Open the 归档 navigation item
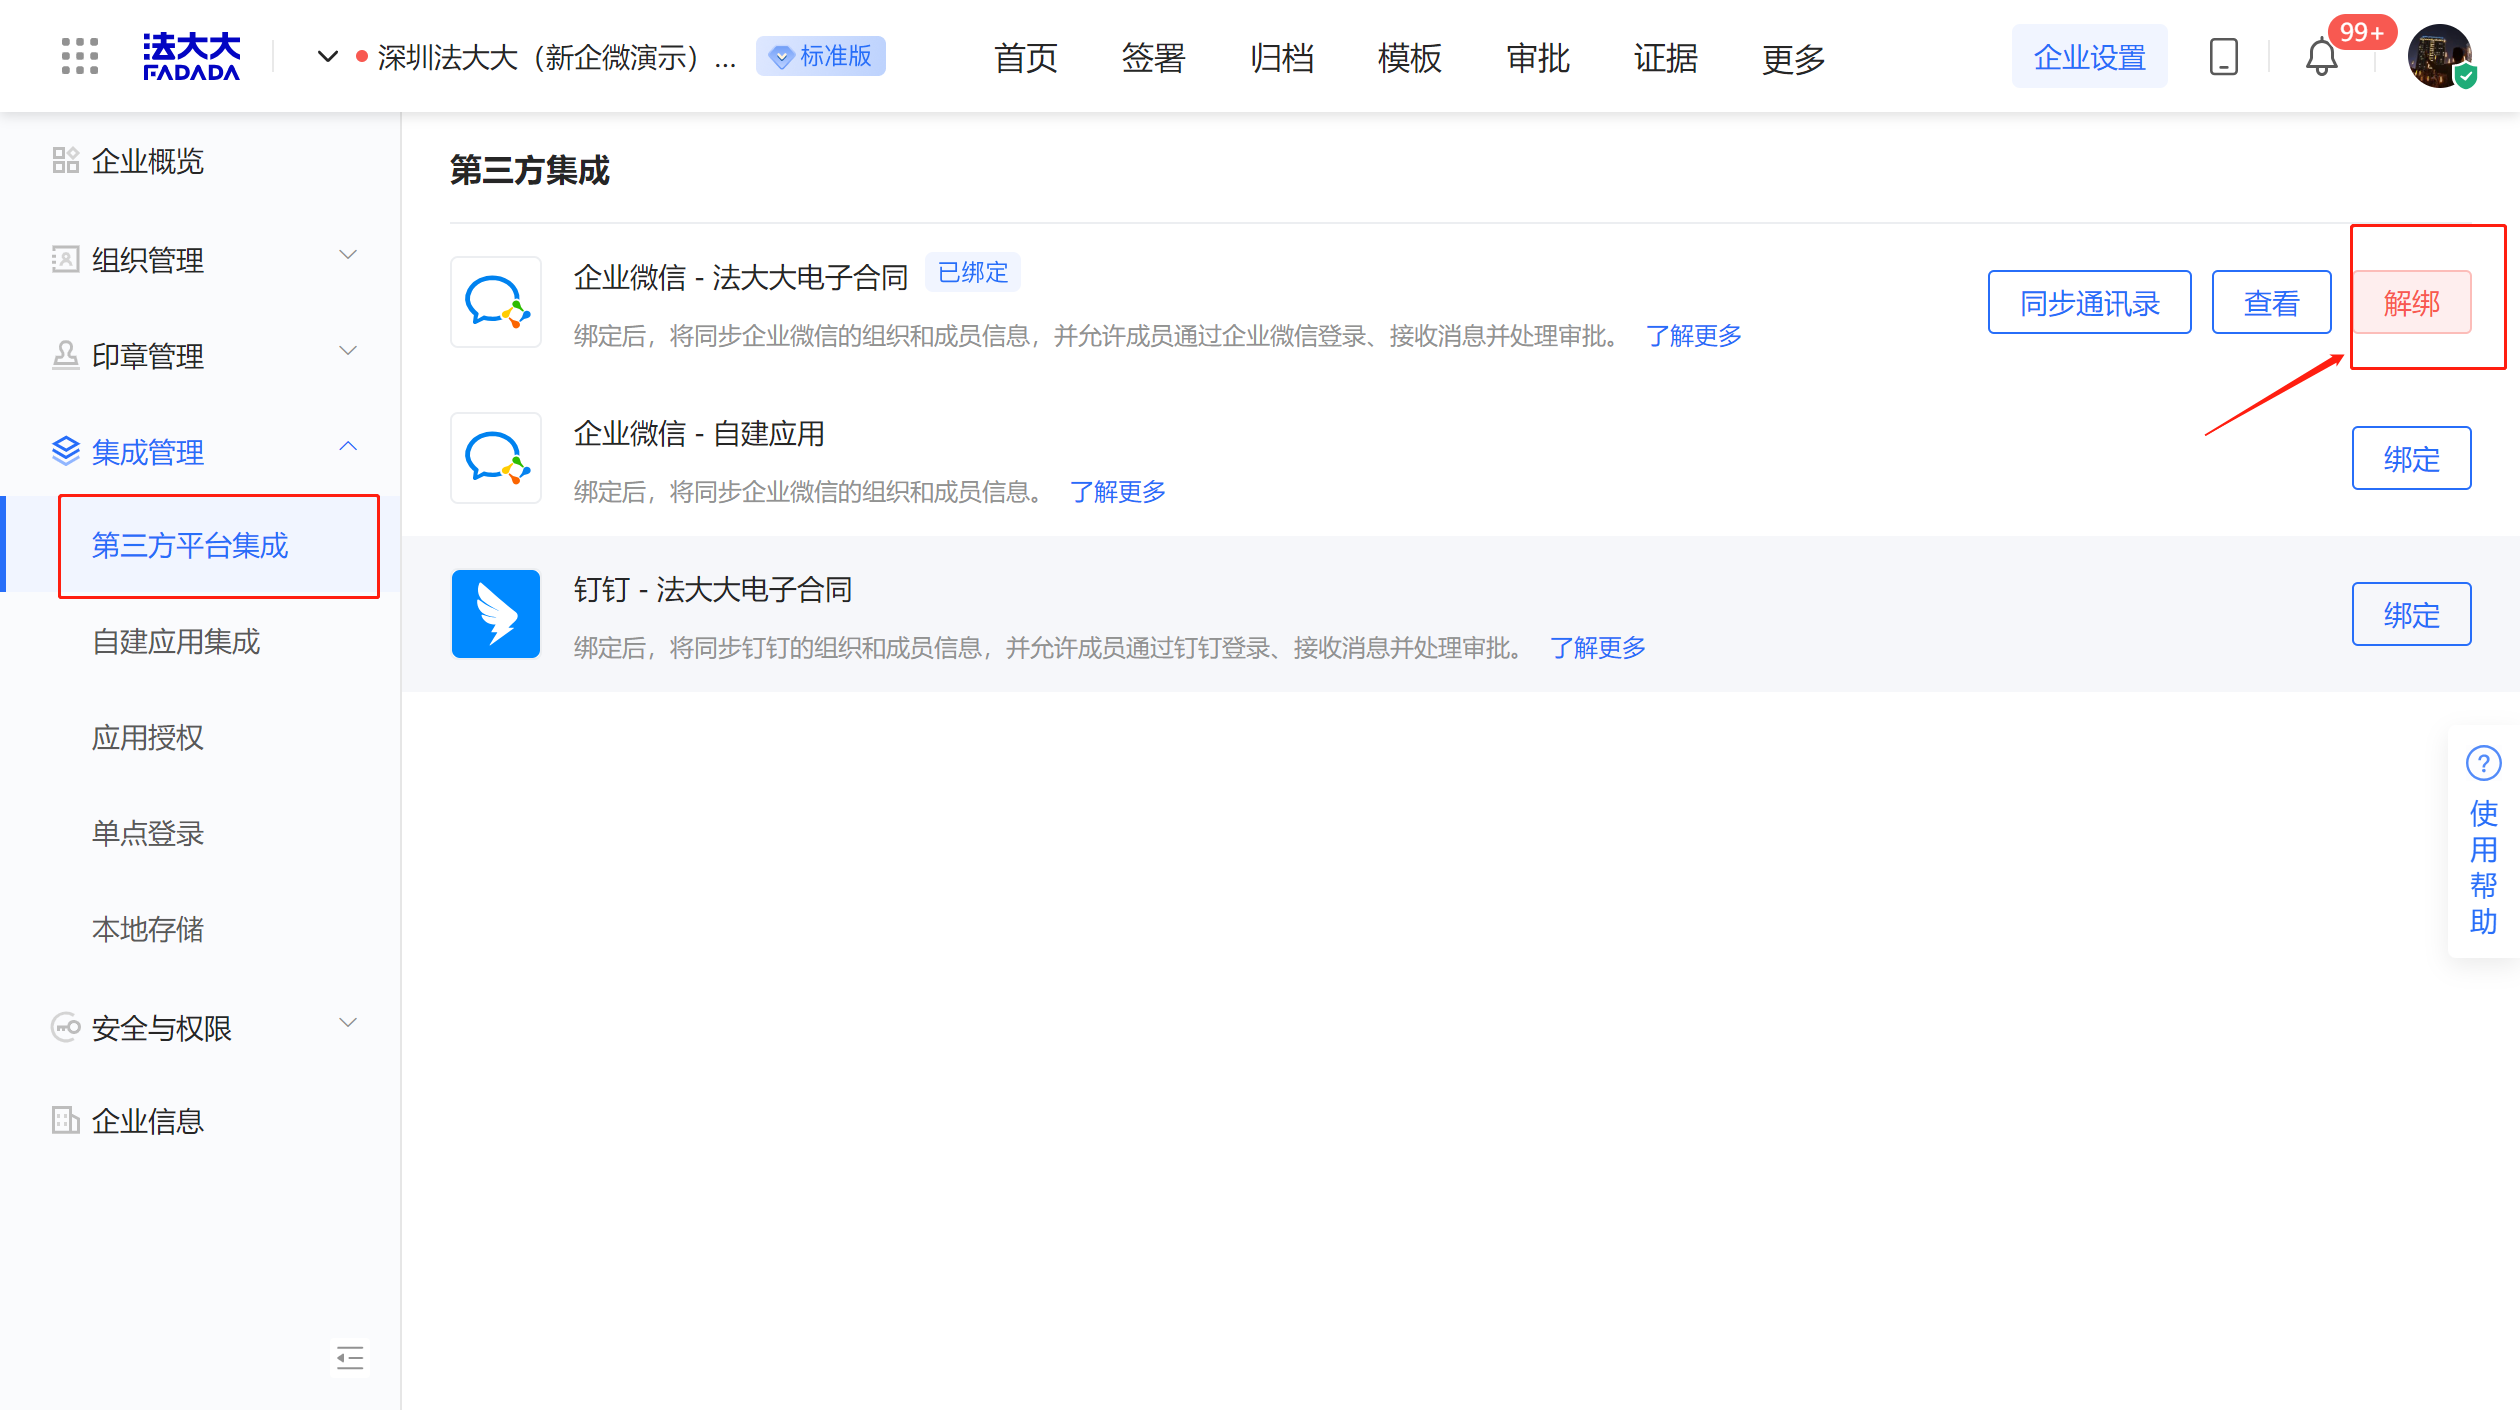Screen dimensions: 2520x1410 [x=1281, y=58]
